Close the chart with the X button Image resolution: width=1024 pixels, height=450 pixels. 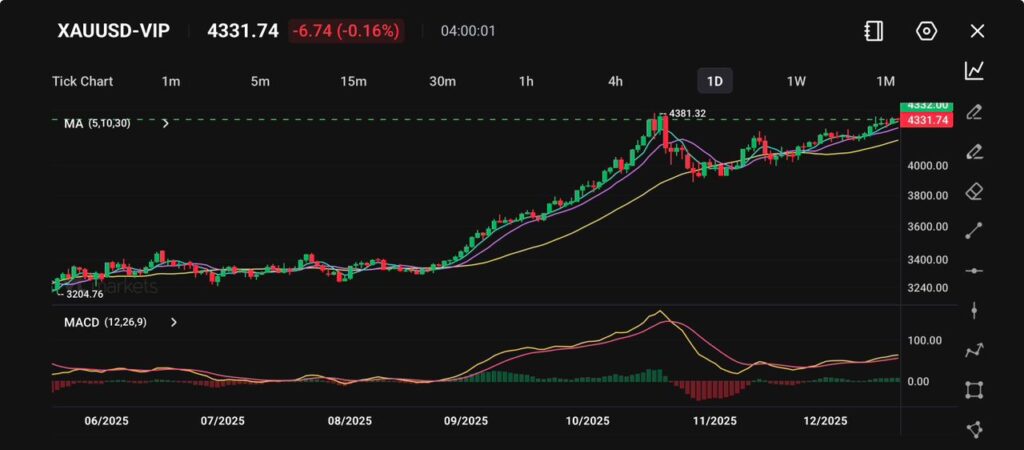coord(977,31)
